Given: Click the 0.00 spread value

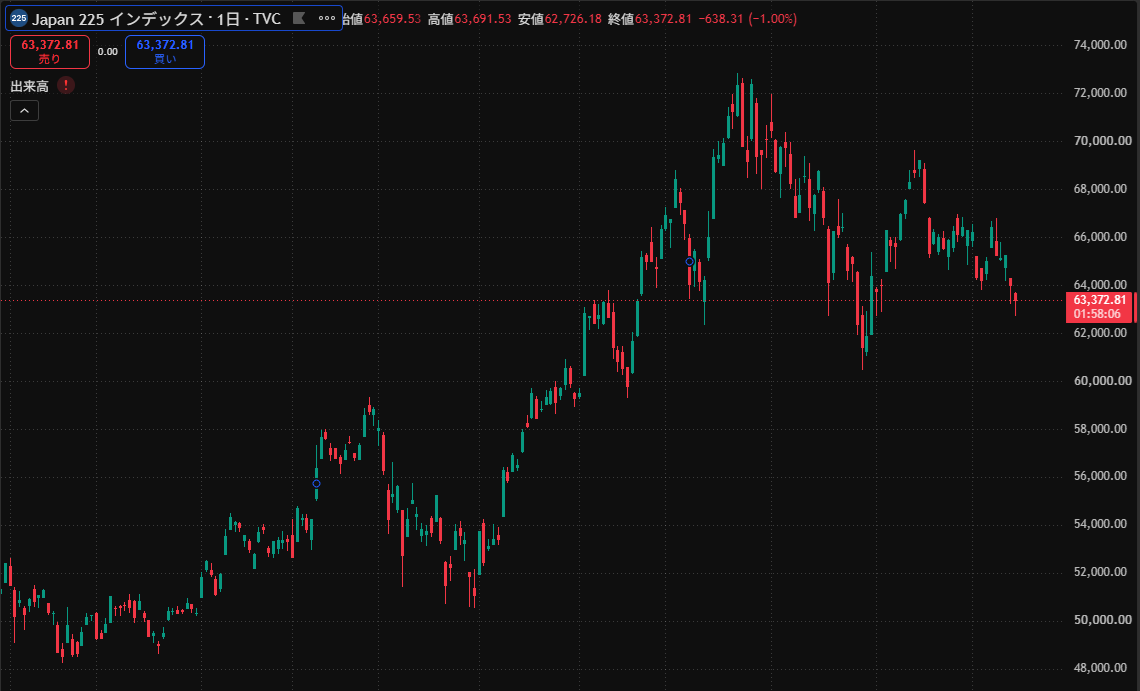Looking at the screenshot, I should [x=108, y=52].
